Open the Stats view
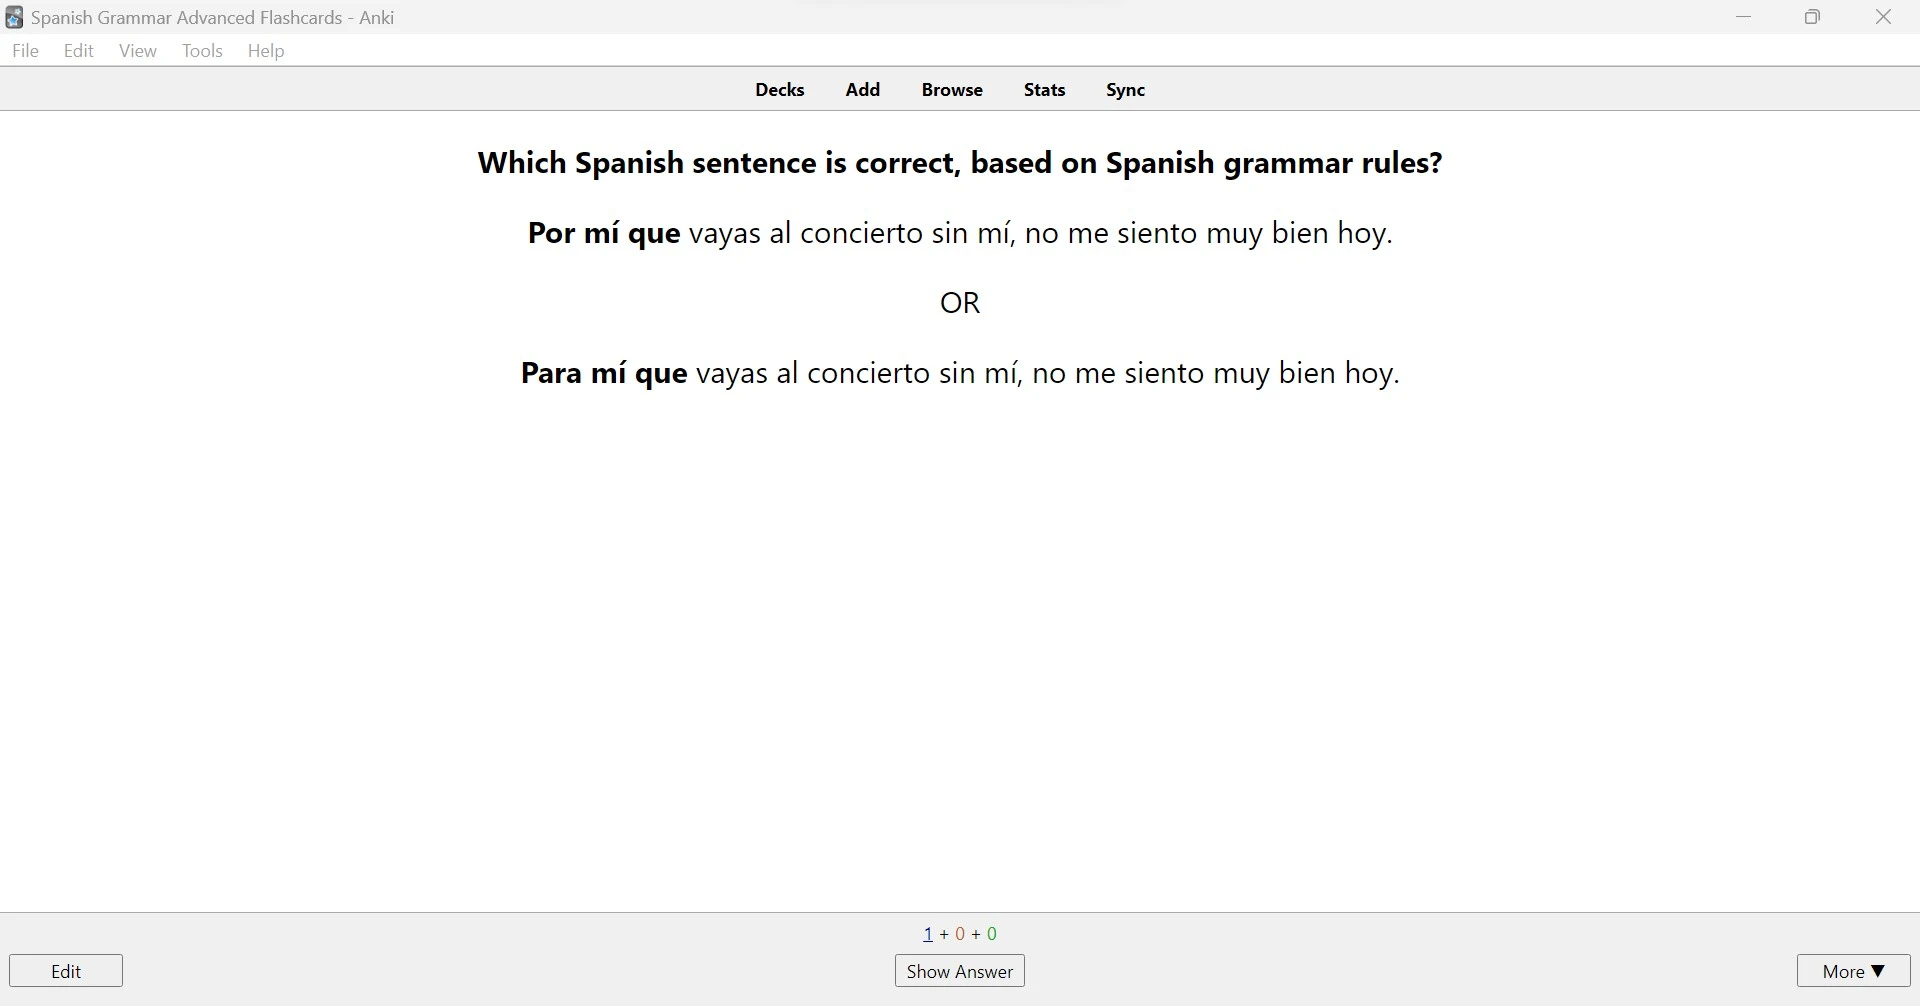 click(x=1044, y=89)
